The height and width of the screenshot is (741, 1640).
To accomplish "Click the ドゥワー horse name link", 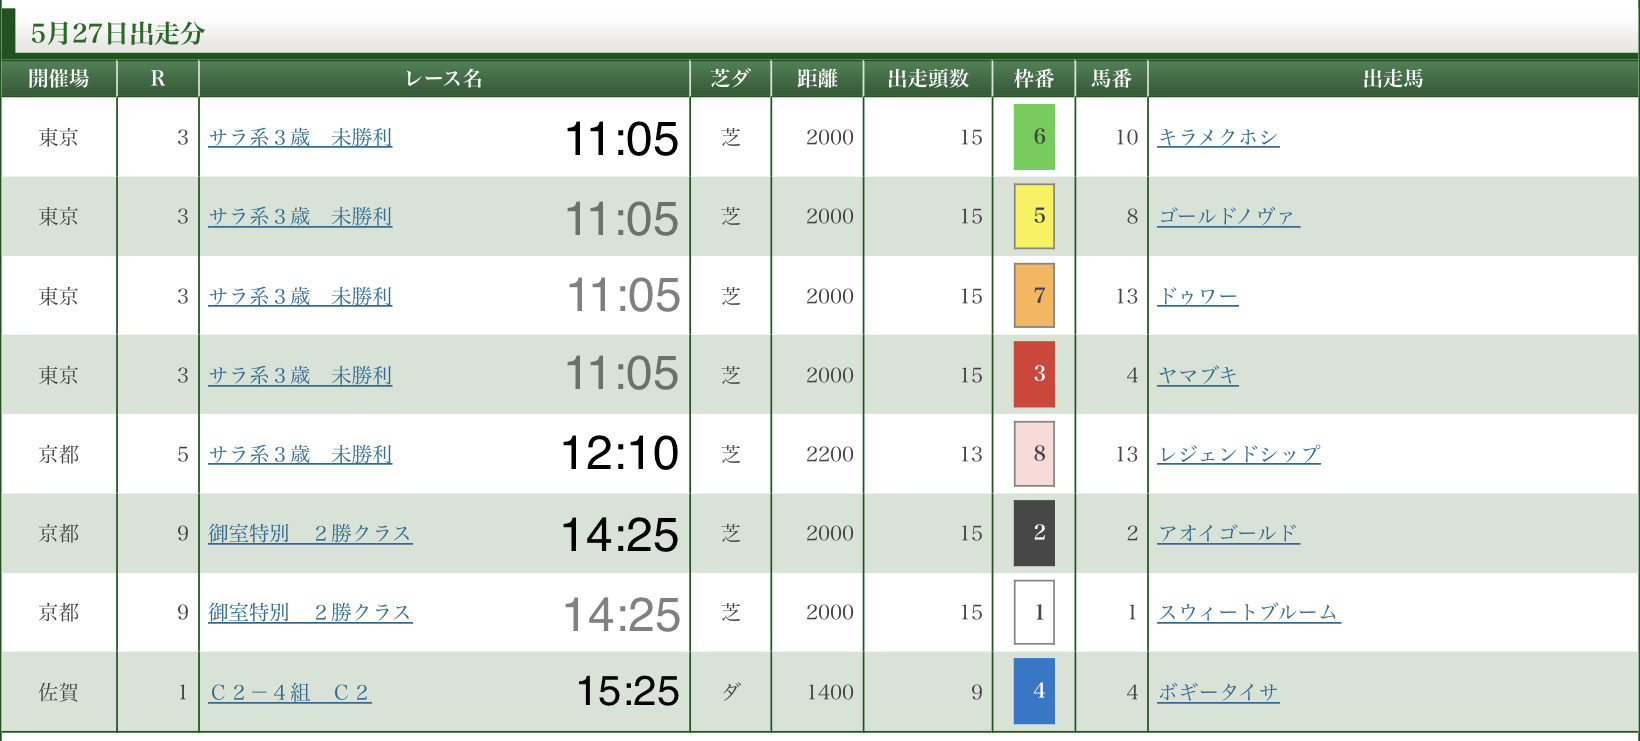I will tap(1198, 296).
